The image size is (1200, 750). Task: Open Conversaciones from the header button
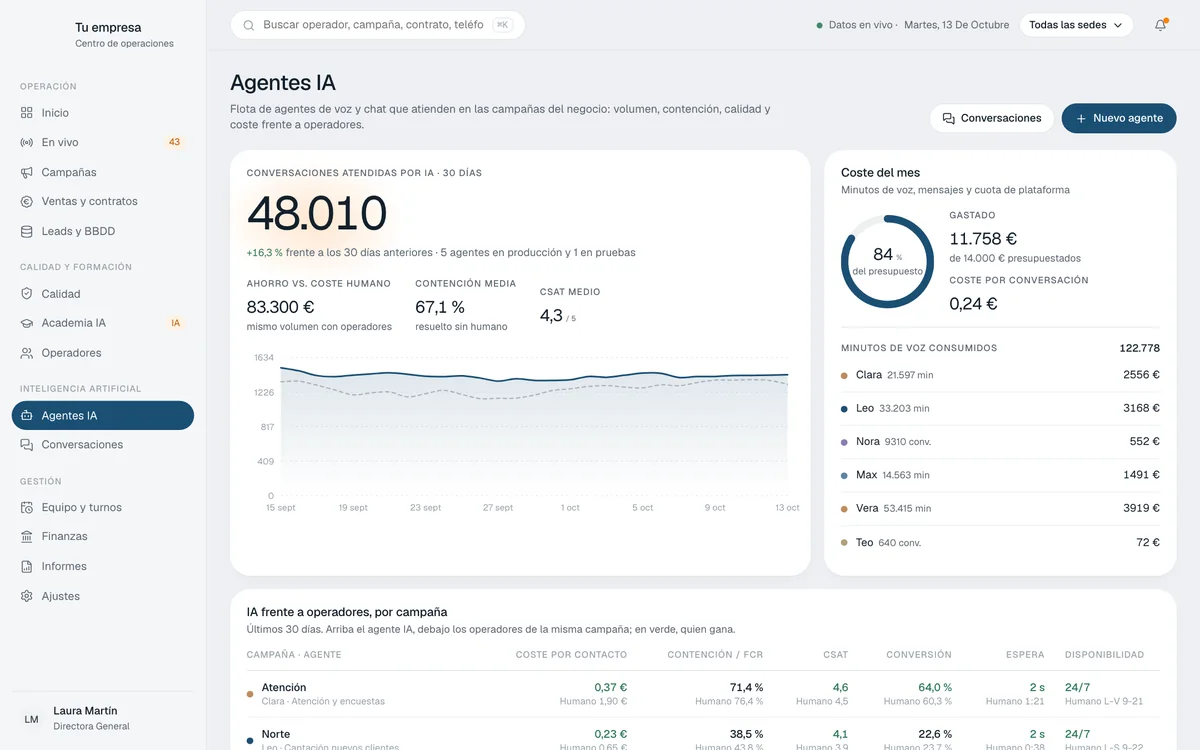pos(992,118)
